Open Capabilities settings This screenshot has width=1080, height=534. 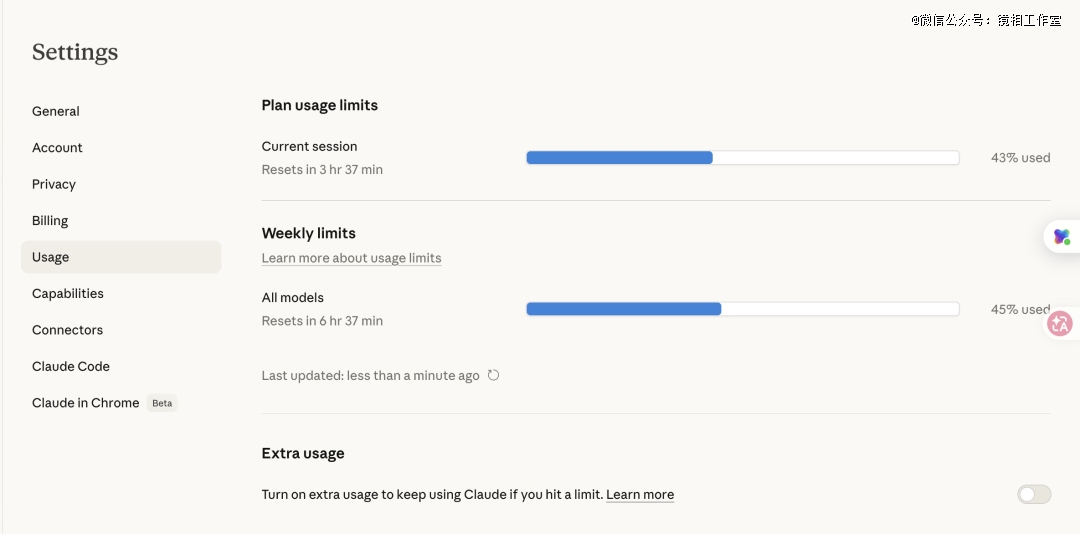[68, 294]
